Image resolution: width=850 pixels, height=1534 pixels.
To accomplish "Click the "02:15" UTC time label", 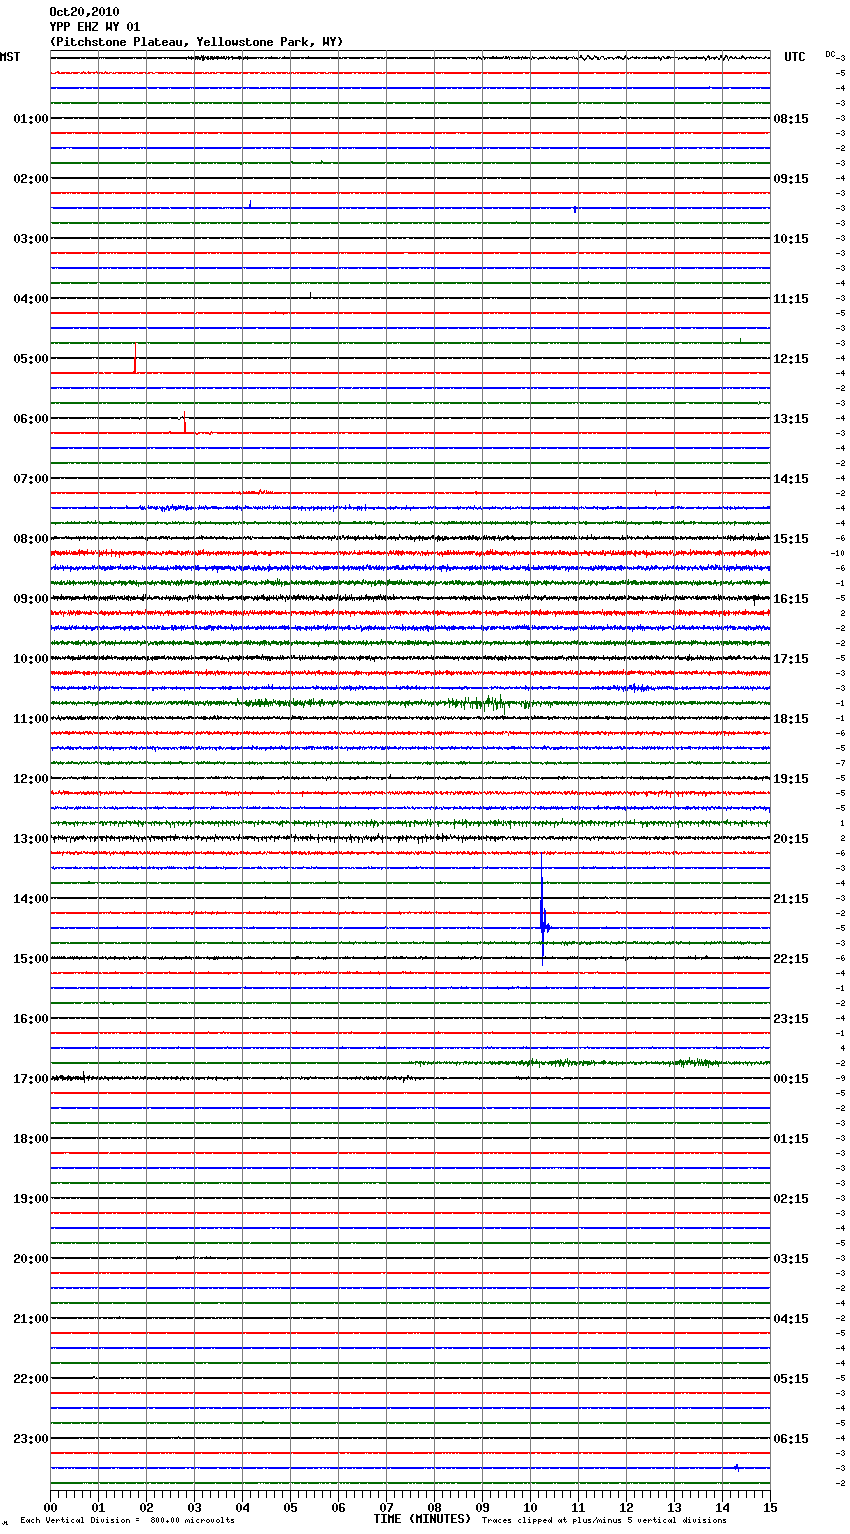I will [791, 1199].
